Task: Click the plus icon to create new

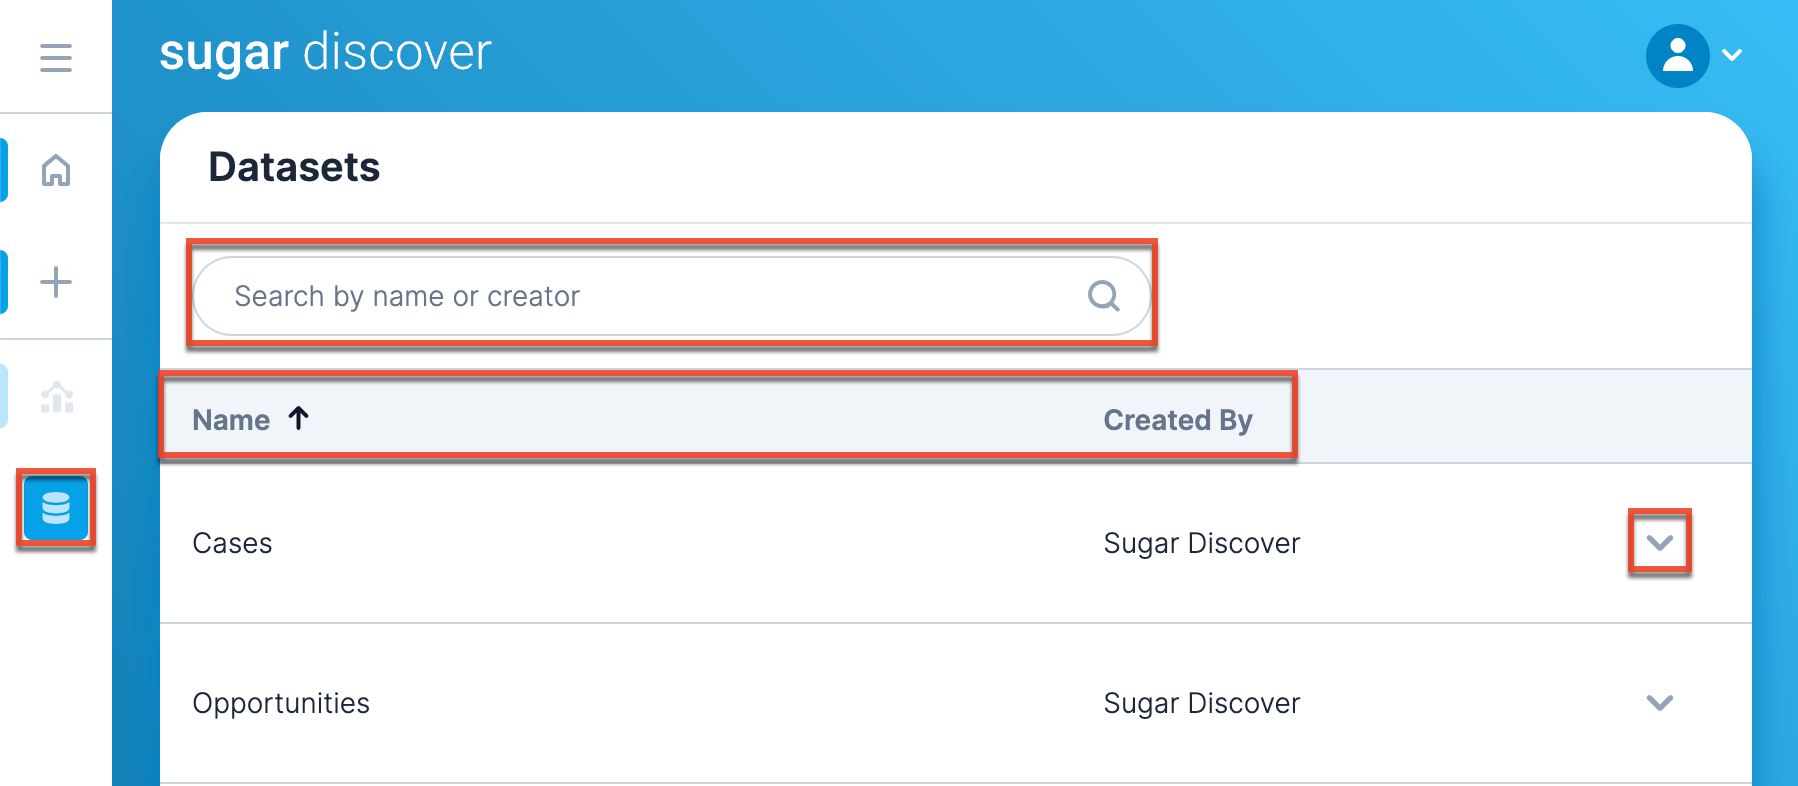Action: point(56,282)
